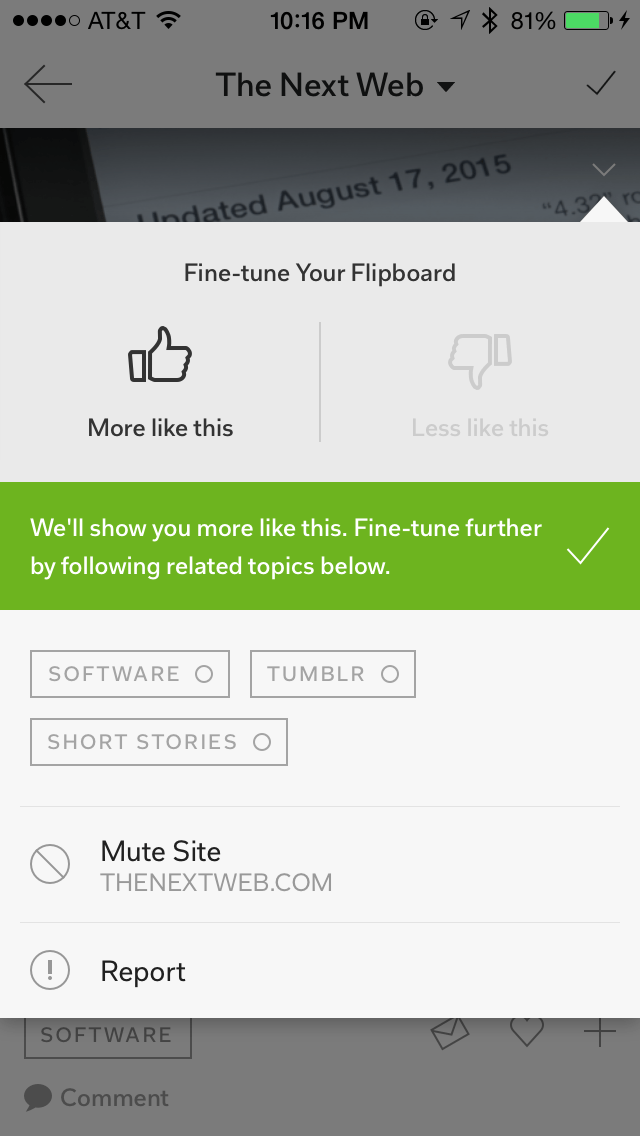Choose the Report menu entry
This screenshot has height=1136, width=640.
[143, 972]
